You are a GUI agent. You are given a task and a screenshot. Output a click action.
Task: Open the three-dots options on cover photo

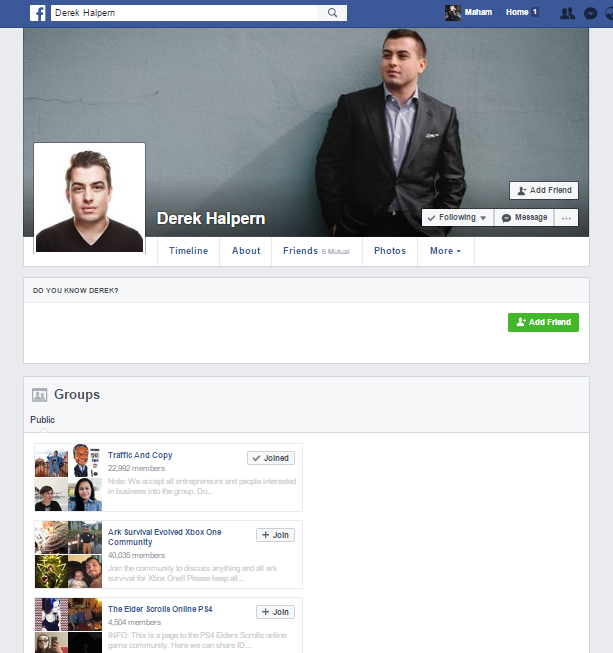click(x=567, y=218)
